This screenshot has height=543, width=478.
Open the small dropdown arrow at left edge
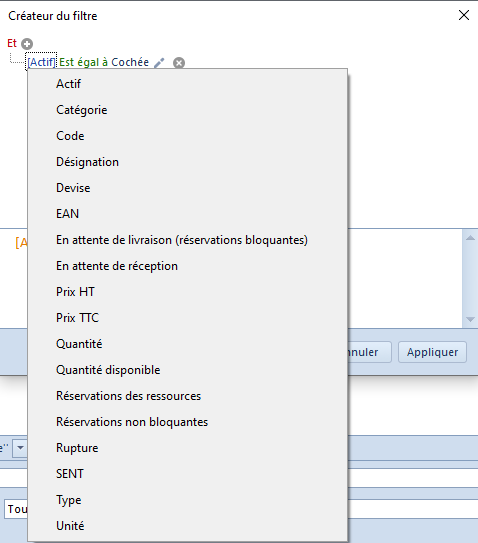coord(20,448)
